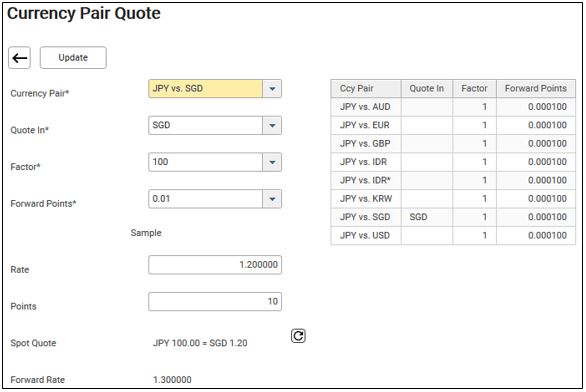Click the Factor cell of JPY vs. USD
The width and height of the screenshot is (586, 392).
tap(475, 235)
